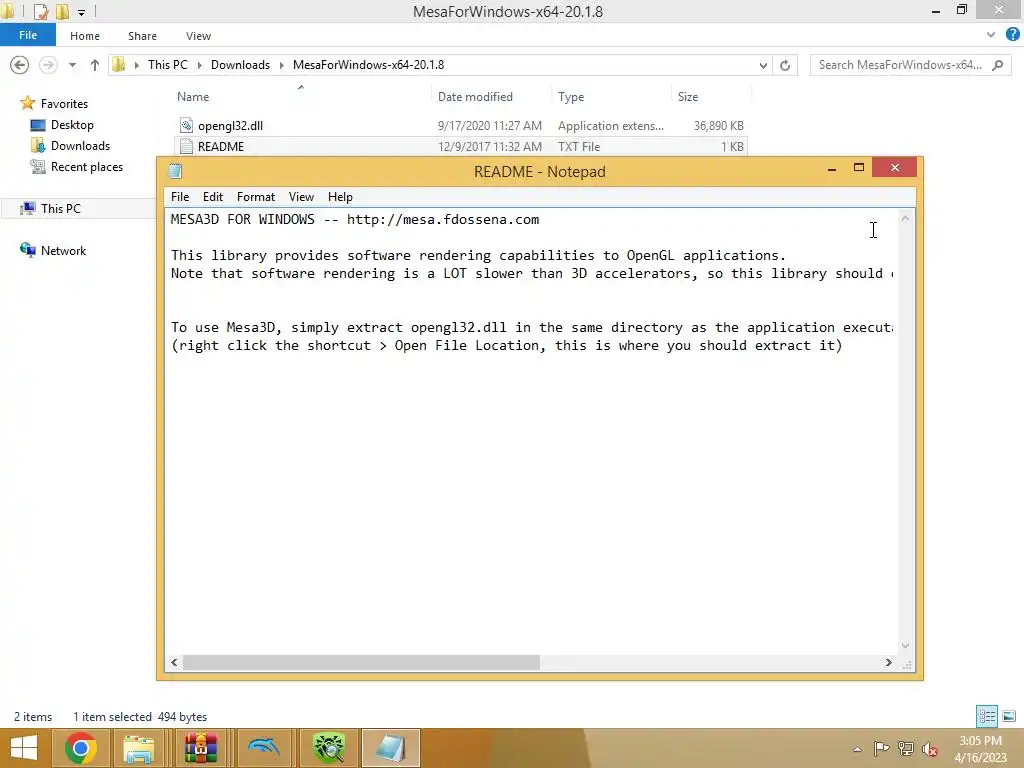This screenshot has width=1024, height=768.
Task: Refresh the Explorer folder view
Action: pyautogui.click(x=785, y=65)
